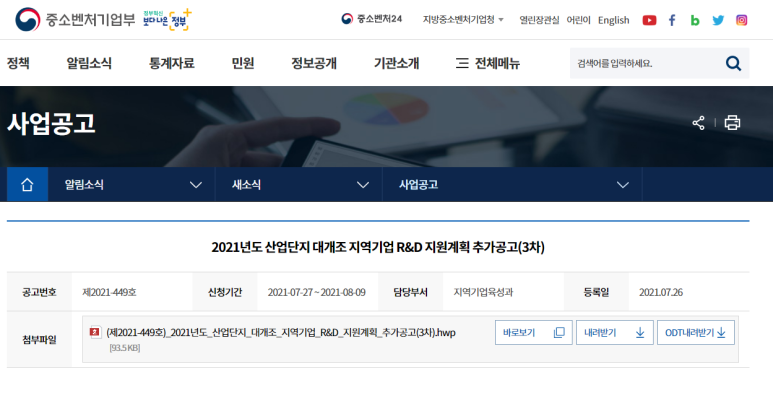Click the red hwp file icon
773x411 pixels.
pos(95,332)
